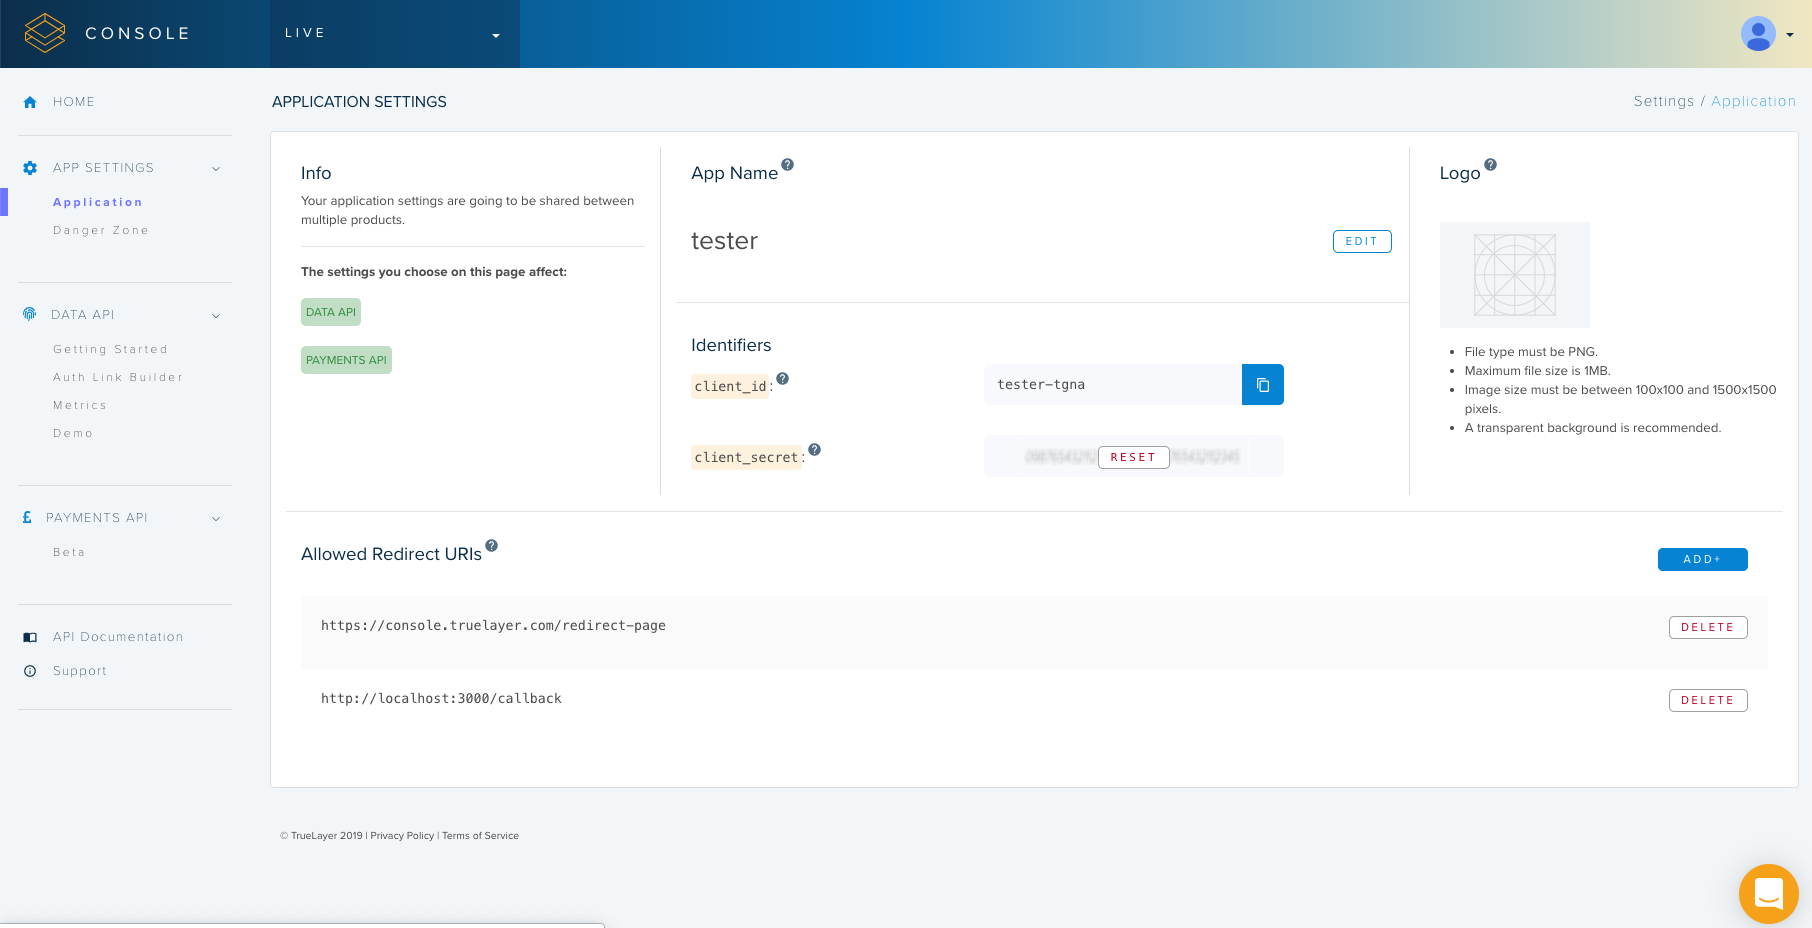
Task: Open the chat support bubble
Action: (x=1769, y=894)
